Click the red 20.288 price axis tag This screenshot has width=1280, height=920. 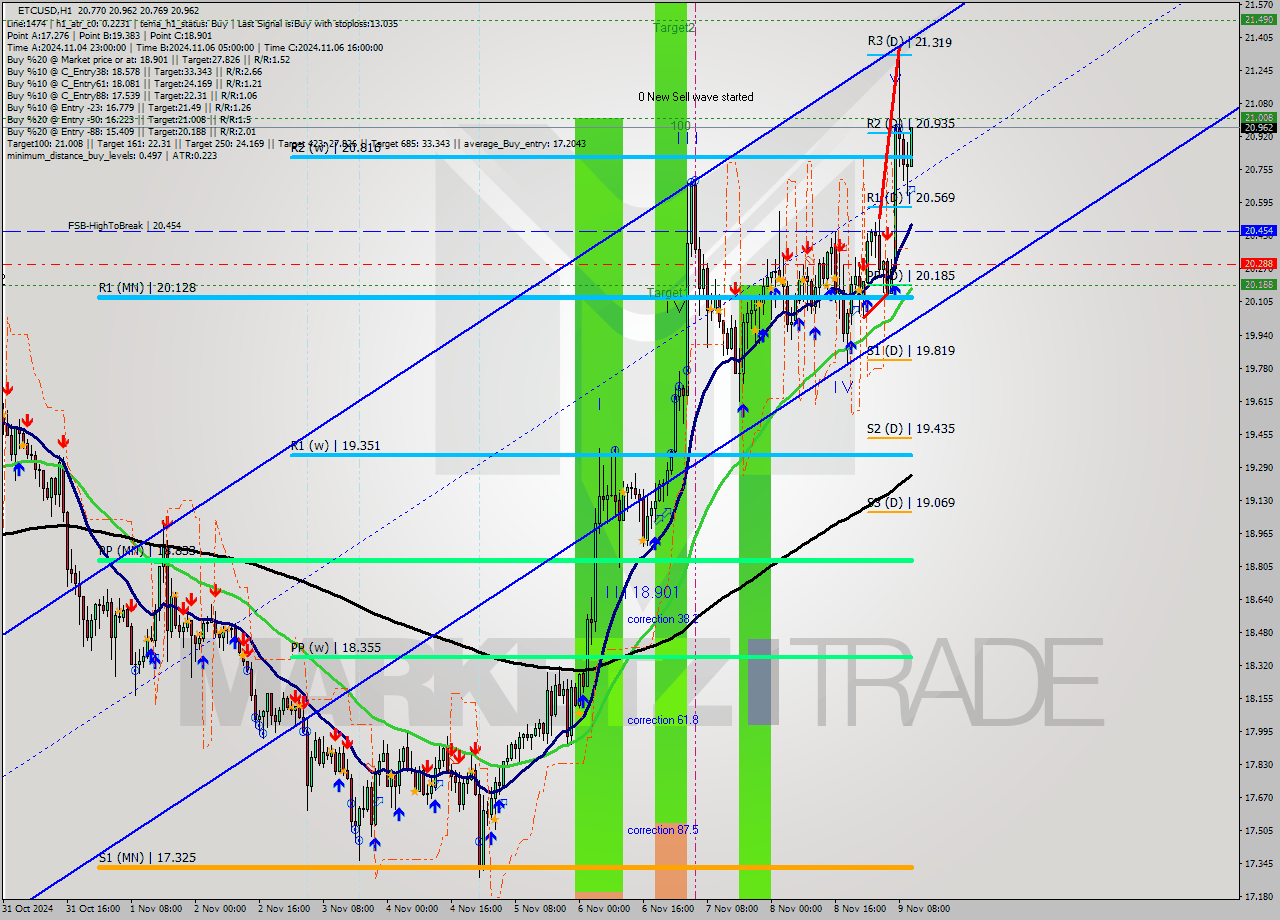[x=1258, y=264]
